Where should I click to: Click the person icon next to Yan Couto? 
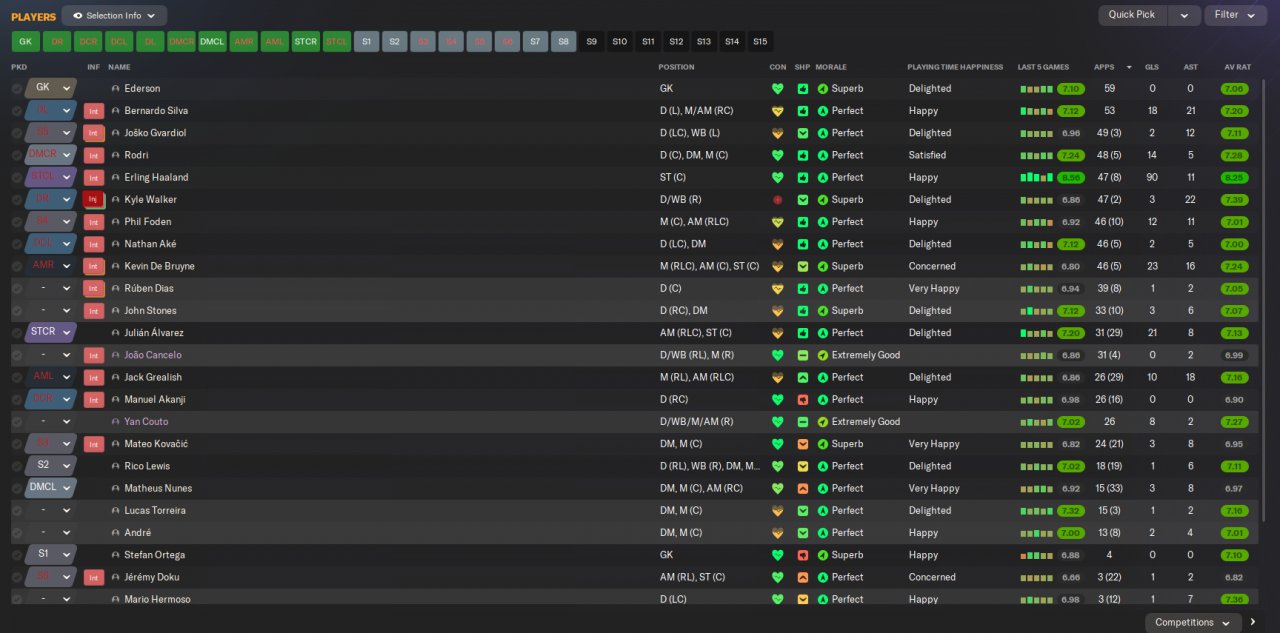116,422
